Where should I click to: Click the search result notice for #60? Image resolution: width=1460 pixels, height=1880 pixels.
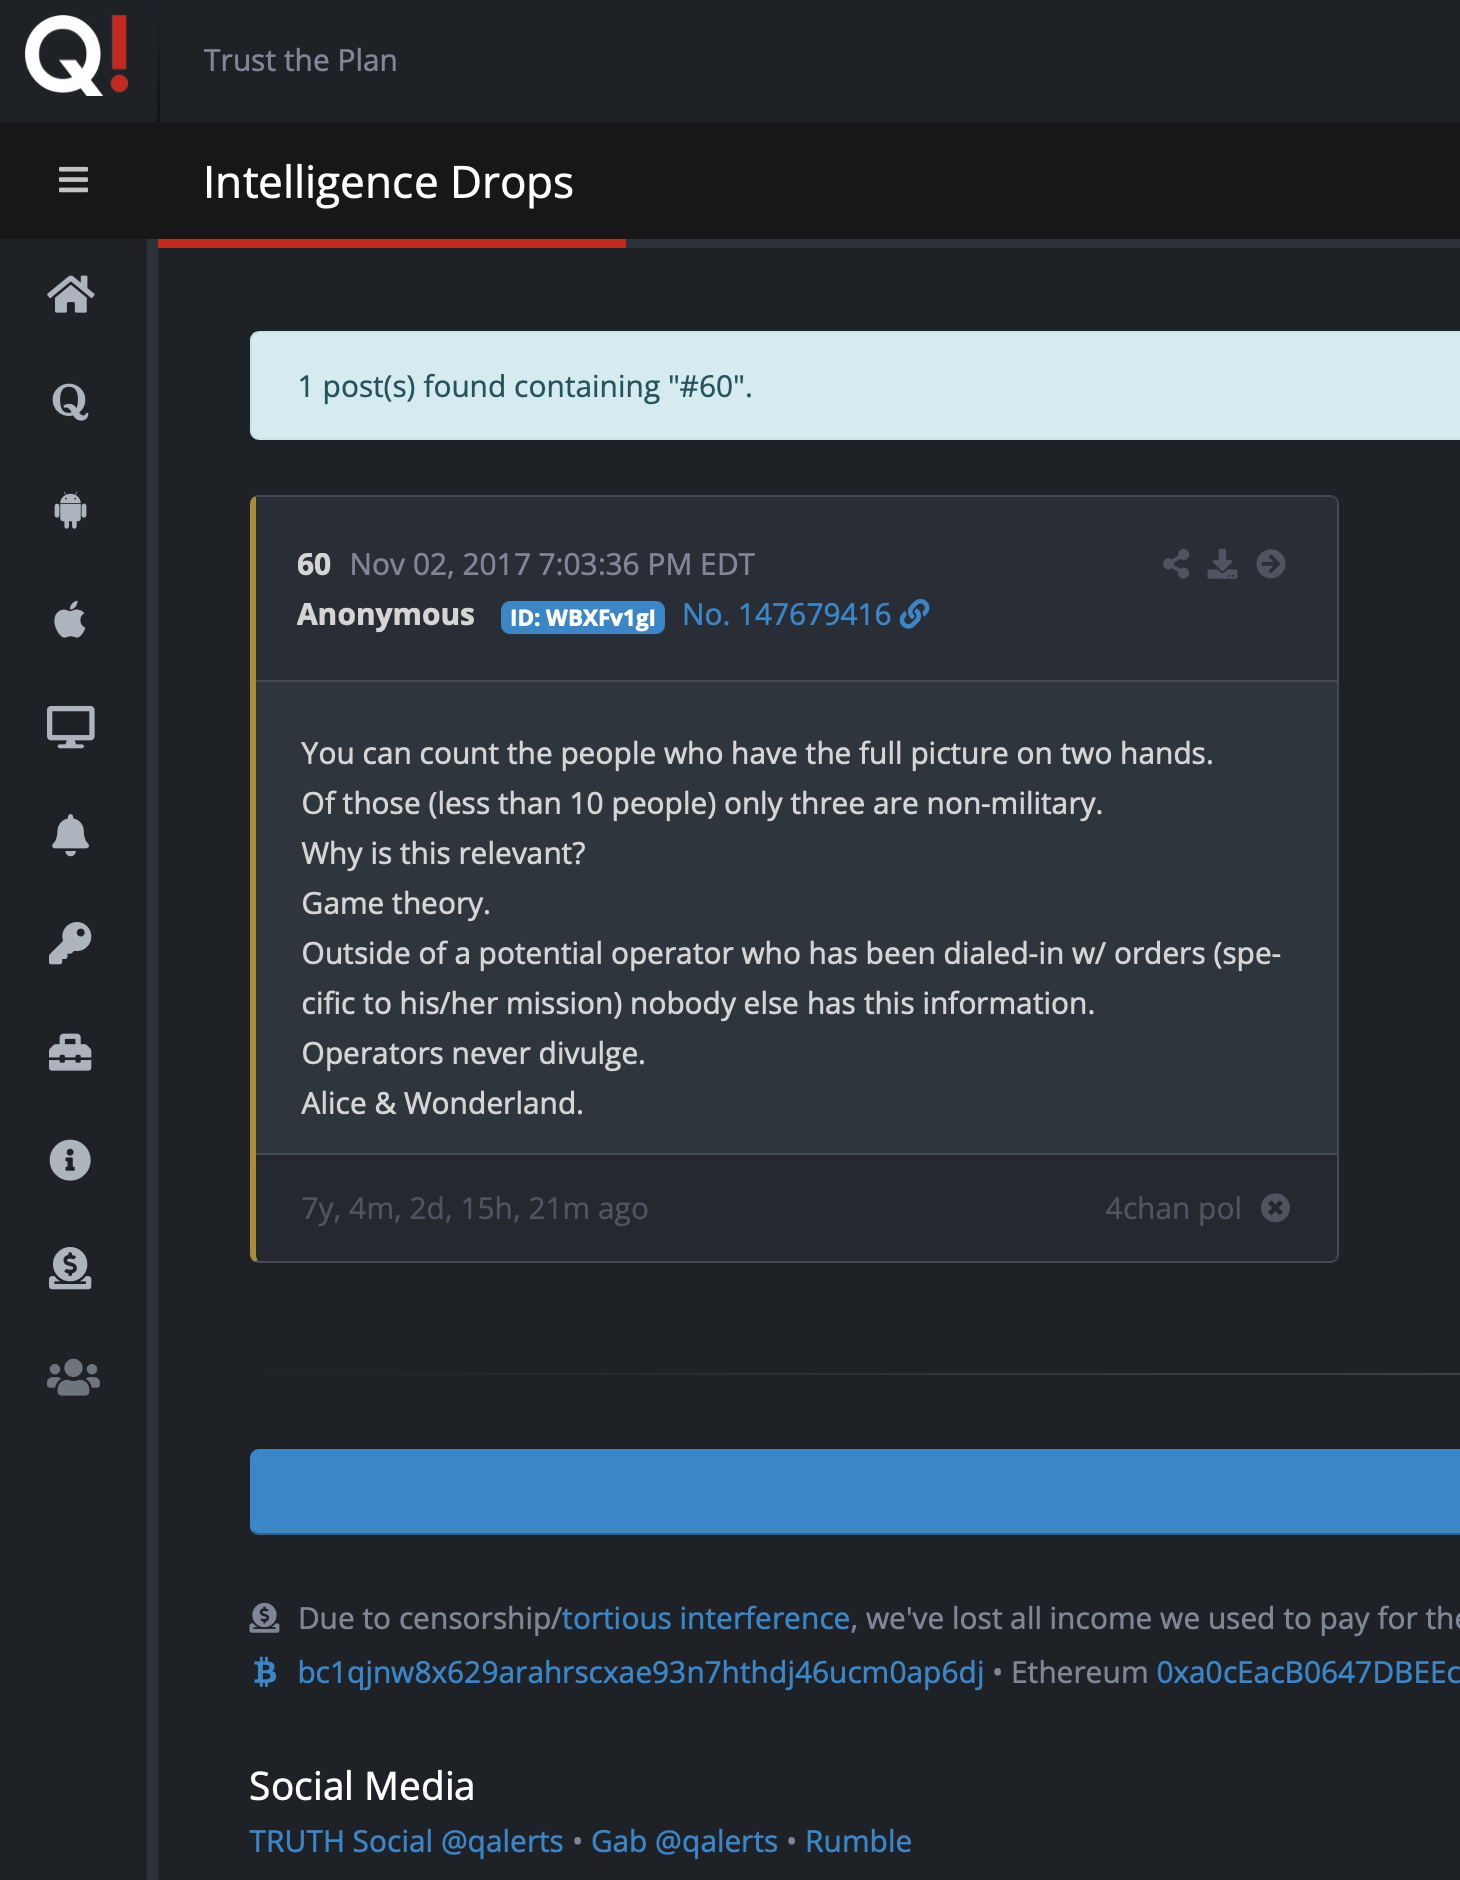(855, 386)
